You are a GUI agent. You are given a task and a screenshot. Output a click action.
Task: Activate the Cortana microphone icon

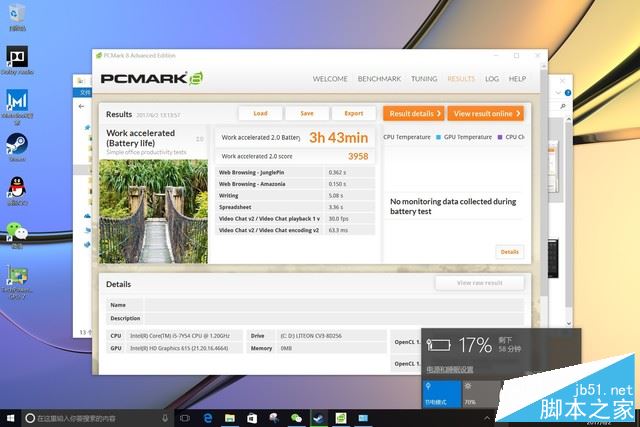point(165,418)
